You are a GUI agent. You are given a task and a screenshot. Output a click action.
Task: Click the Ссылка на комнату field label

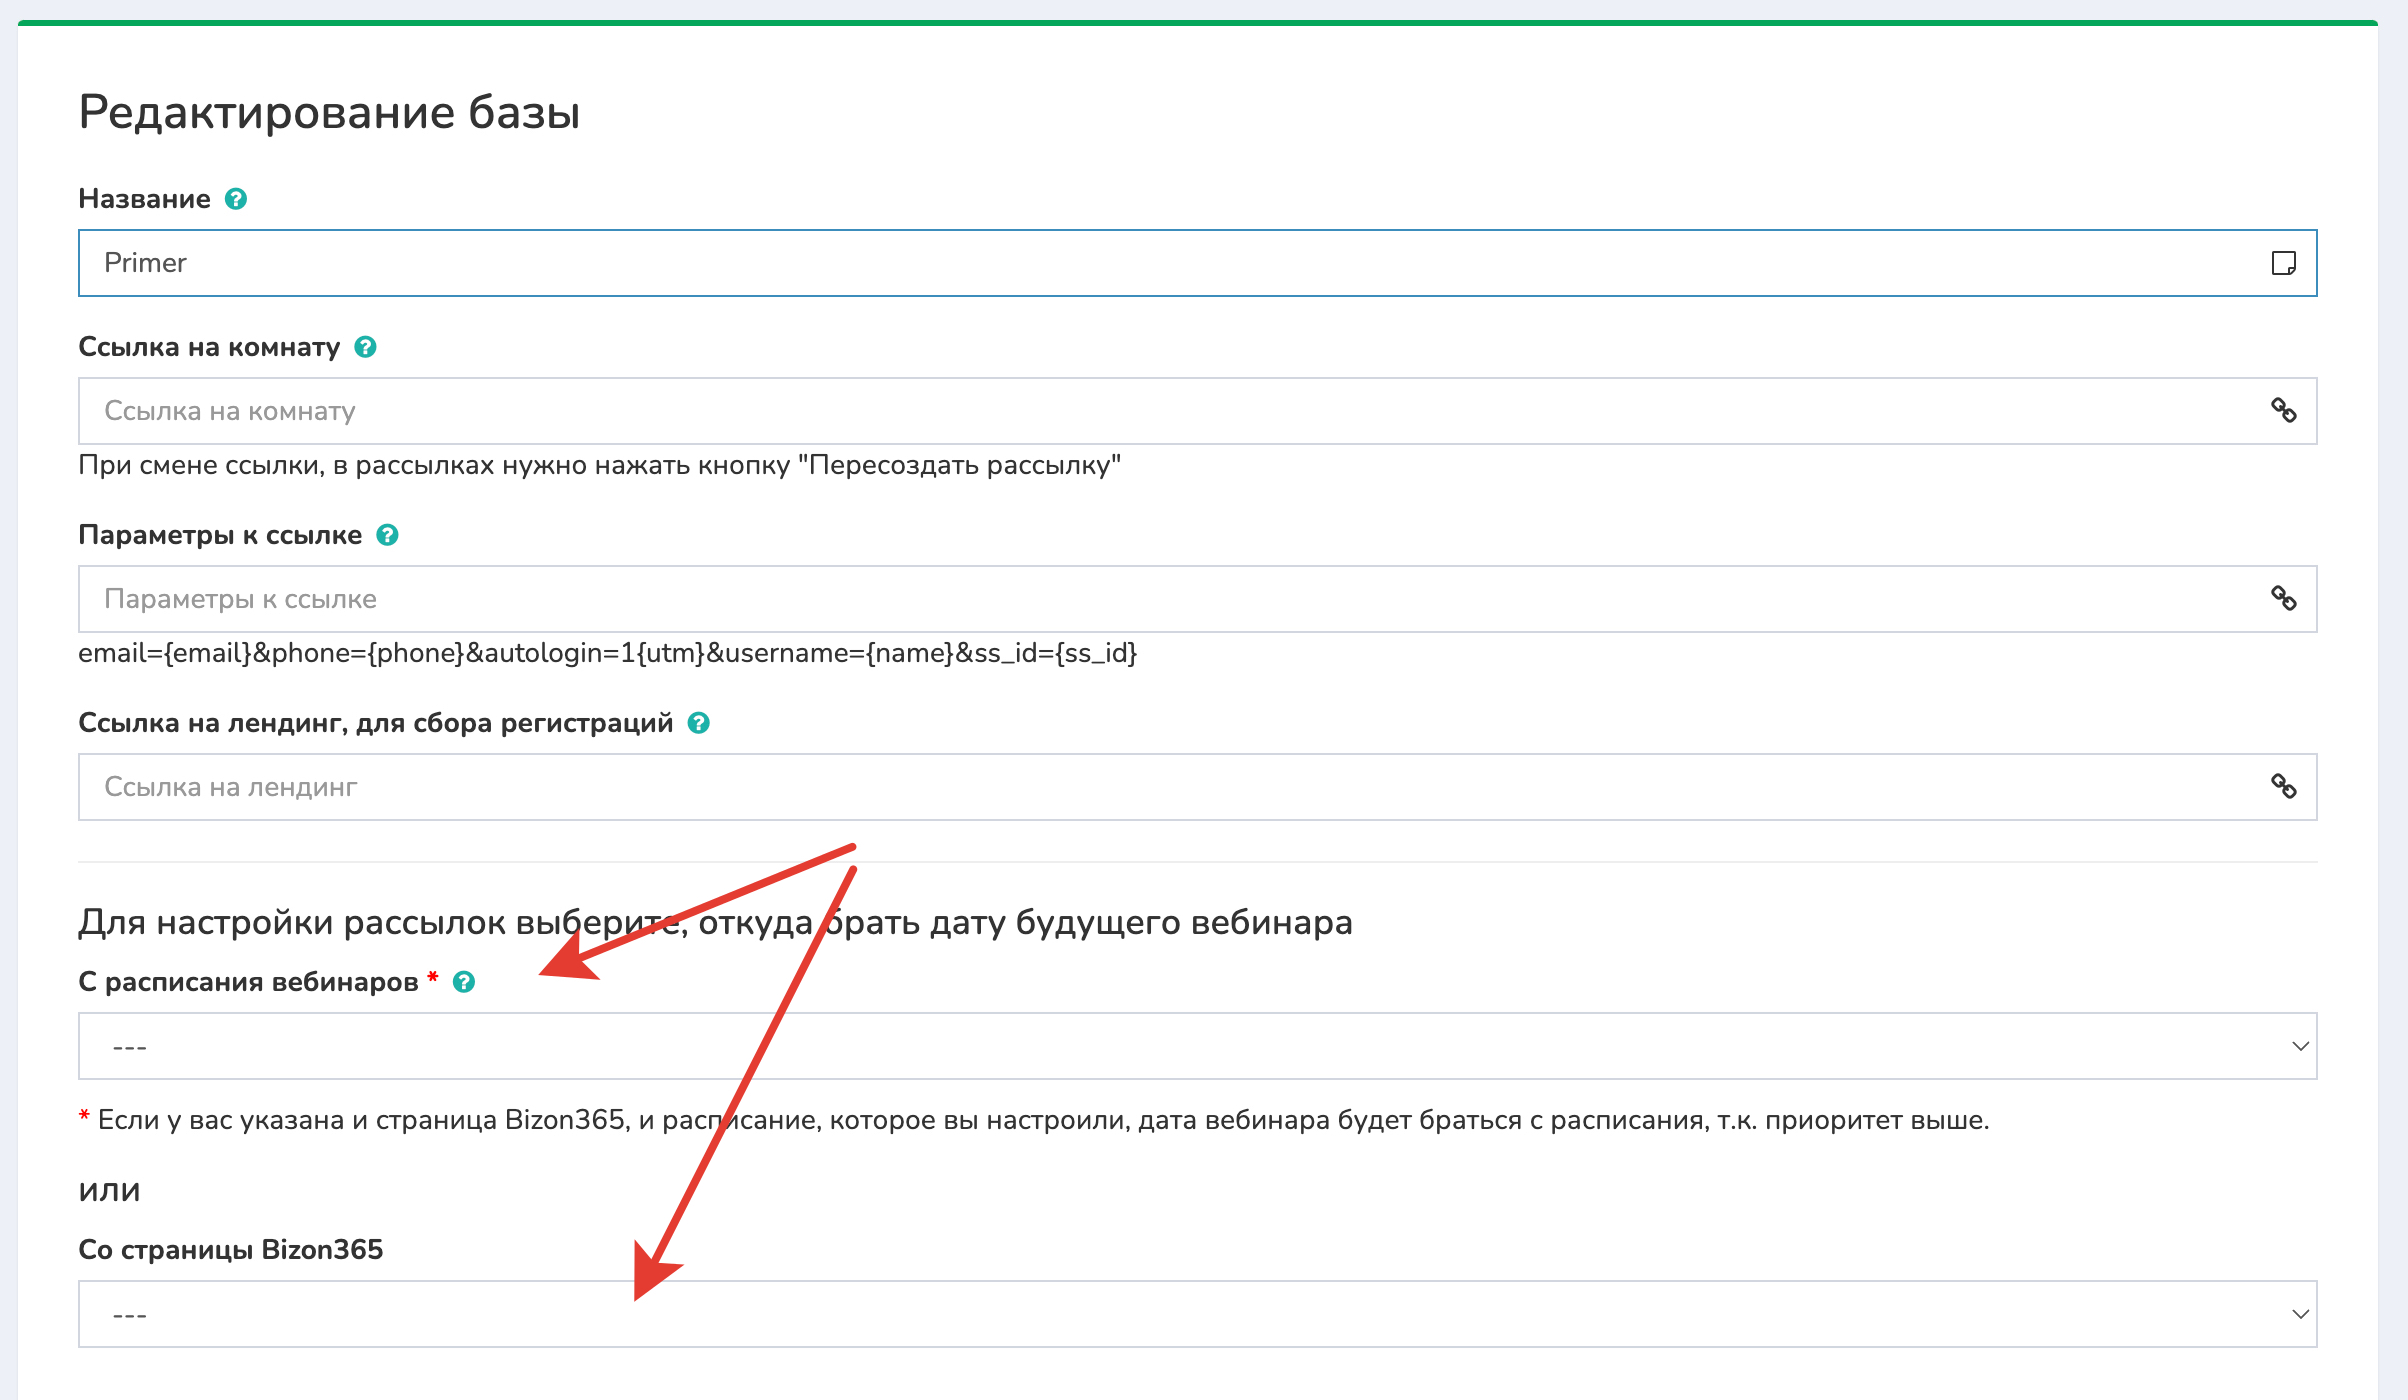209,347
